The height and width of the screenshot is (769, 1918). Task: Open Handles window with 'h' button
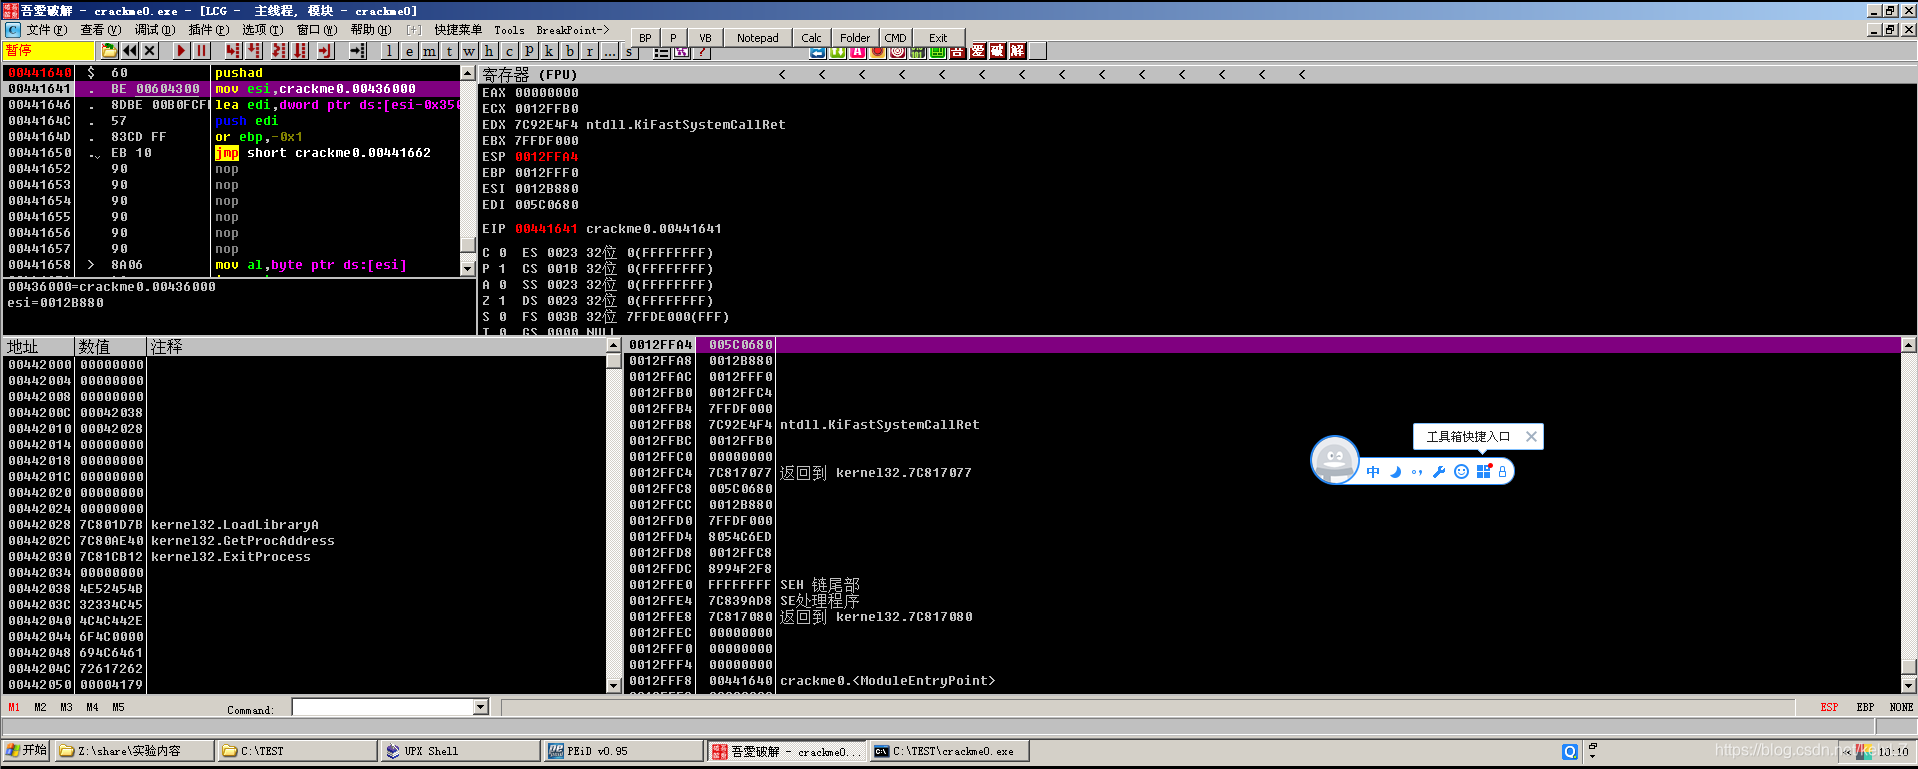pos(489,51)
